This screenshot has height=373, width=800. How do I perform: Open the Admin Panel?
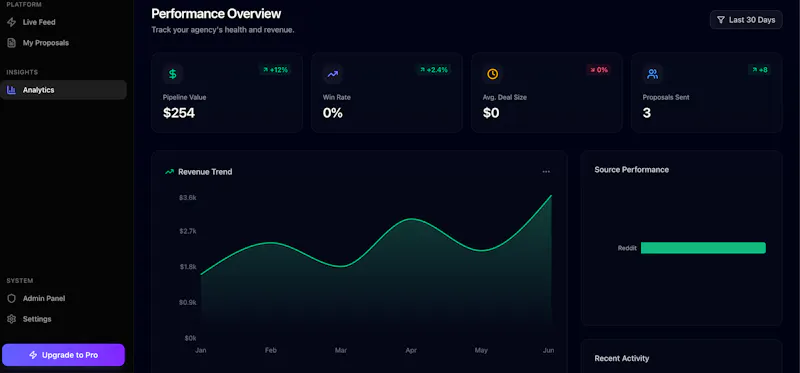tap(63, 299)
